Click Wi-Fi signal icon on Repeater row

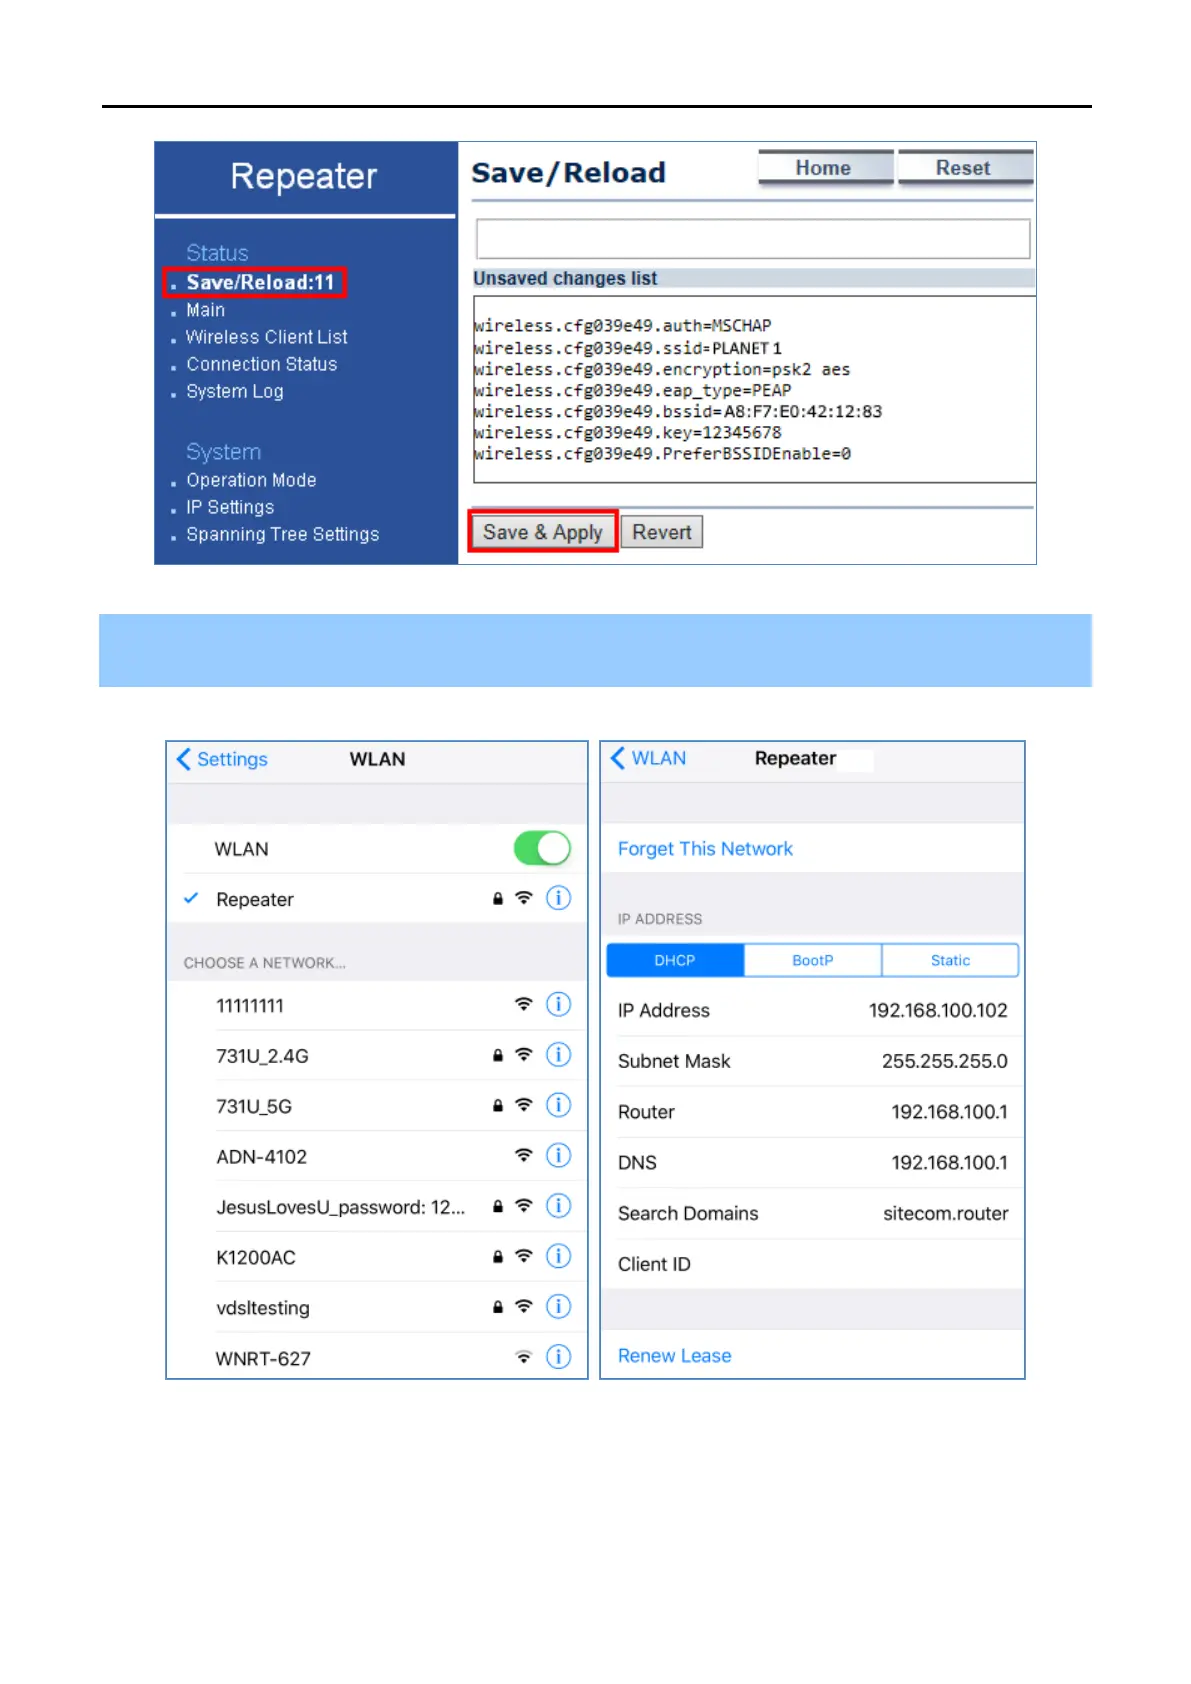524,898
